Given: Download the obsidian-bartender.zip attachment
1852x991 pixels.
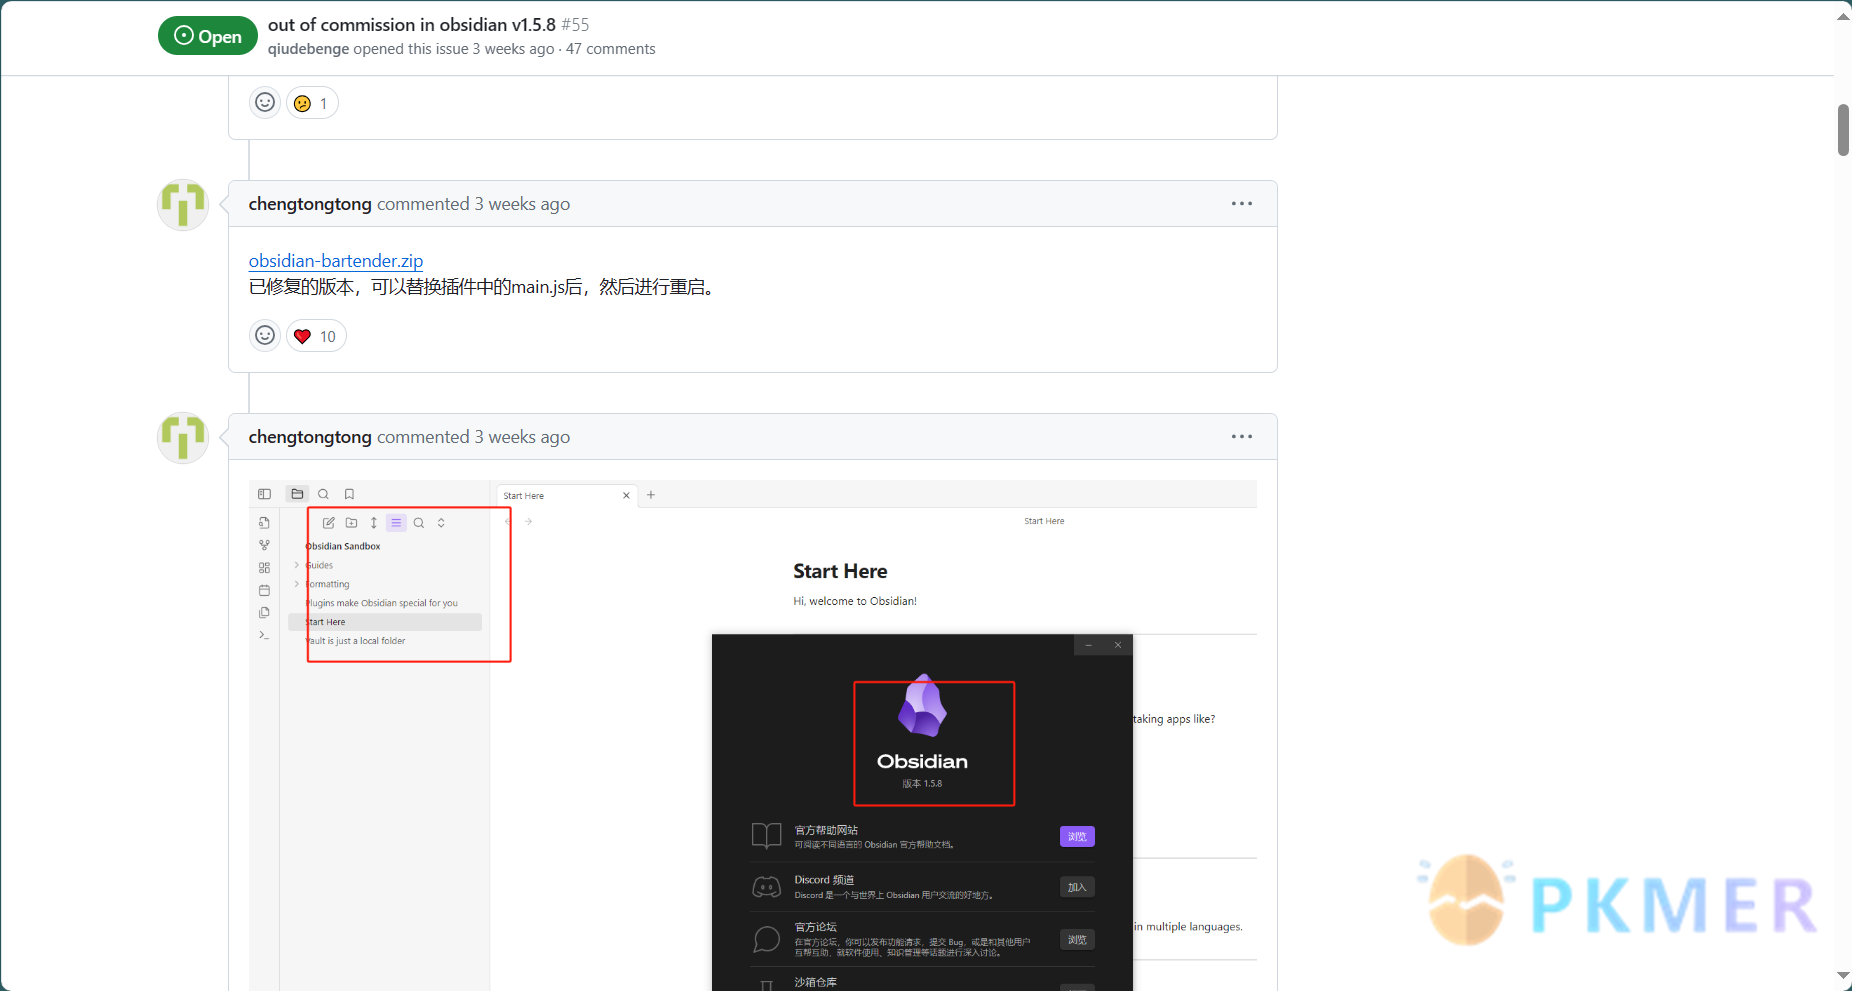Looking at the screenshot, I should [x=336, y=261].
